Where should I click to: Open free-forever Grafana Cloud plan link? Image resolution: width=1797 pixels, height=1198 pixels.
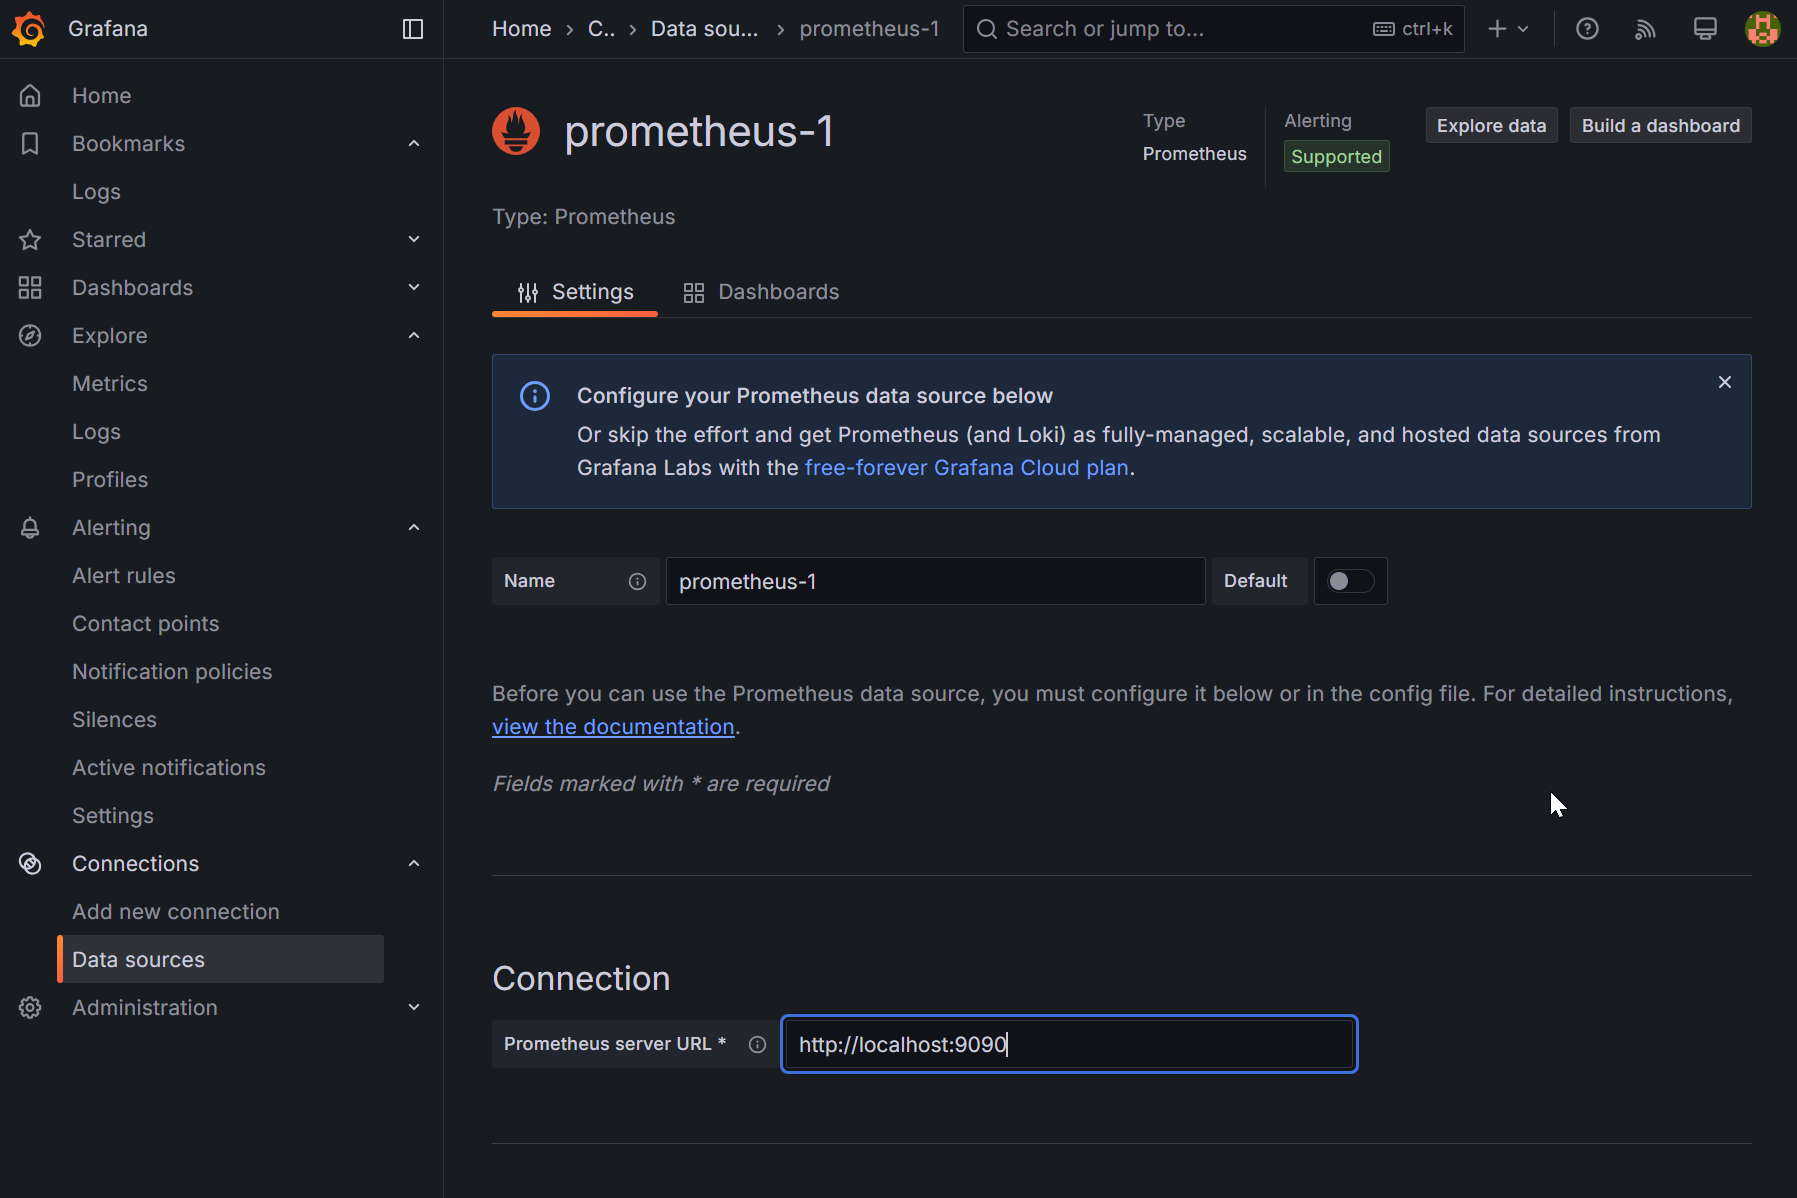point(967,468)
